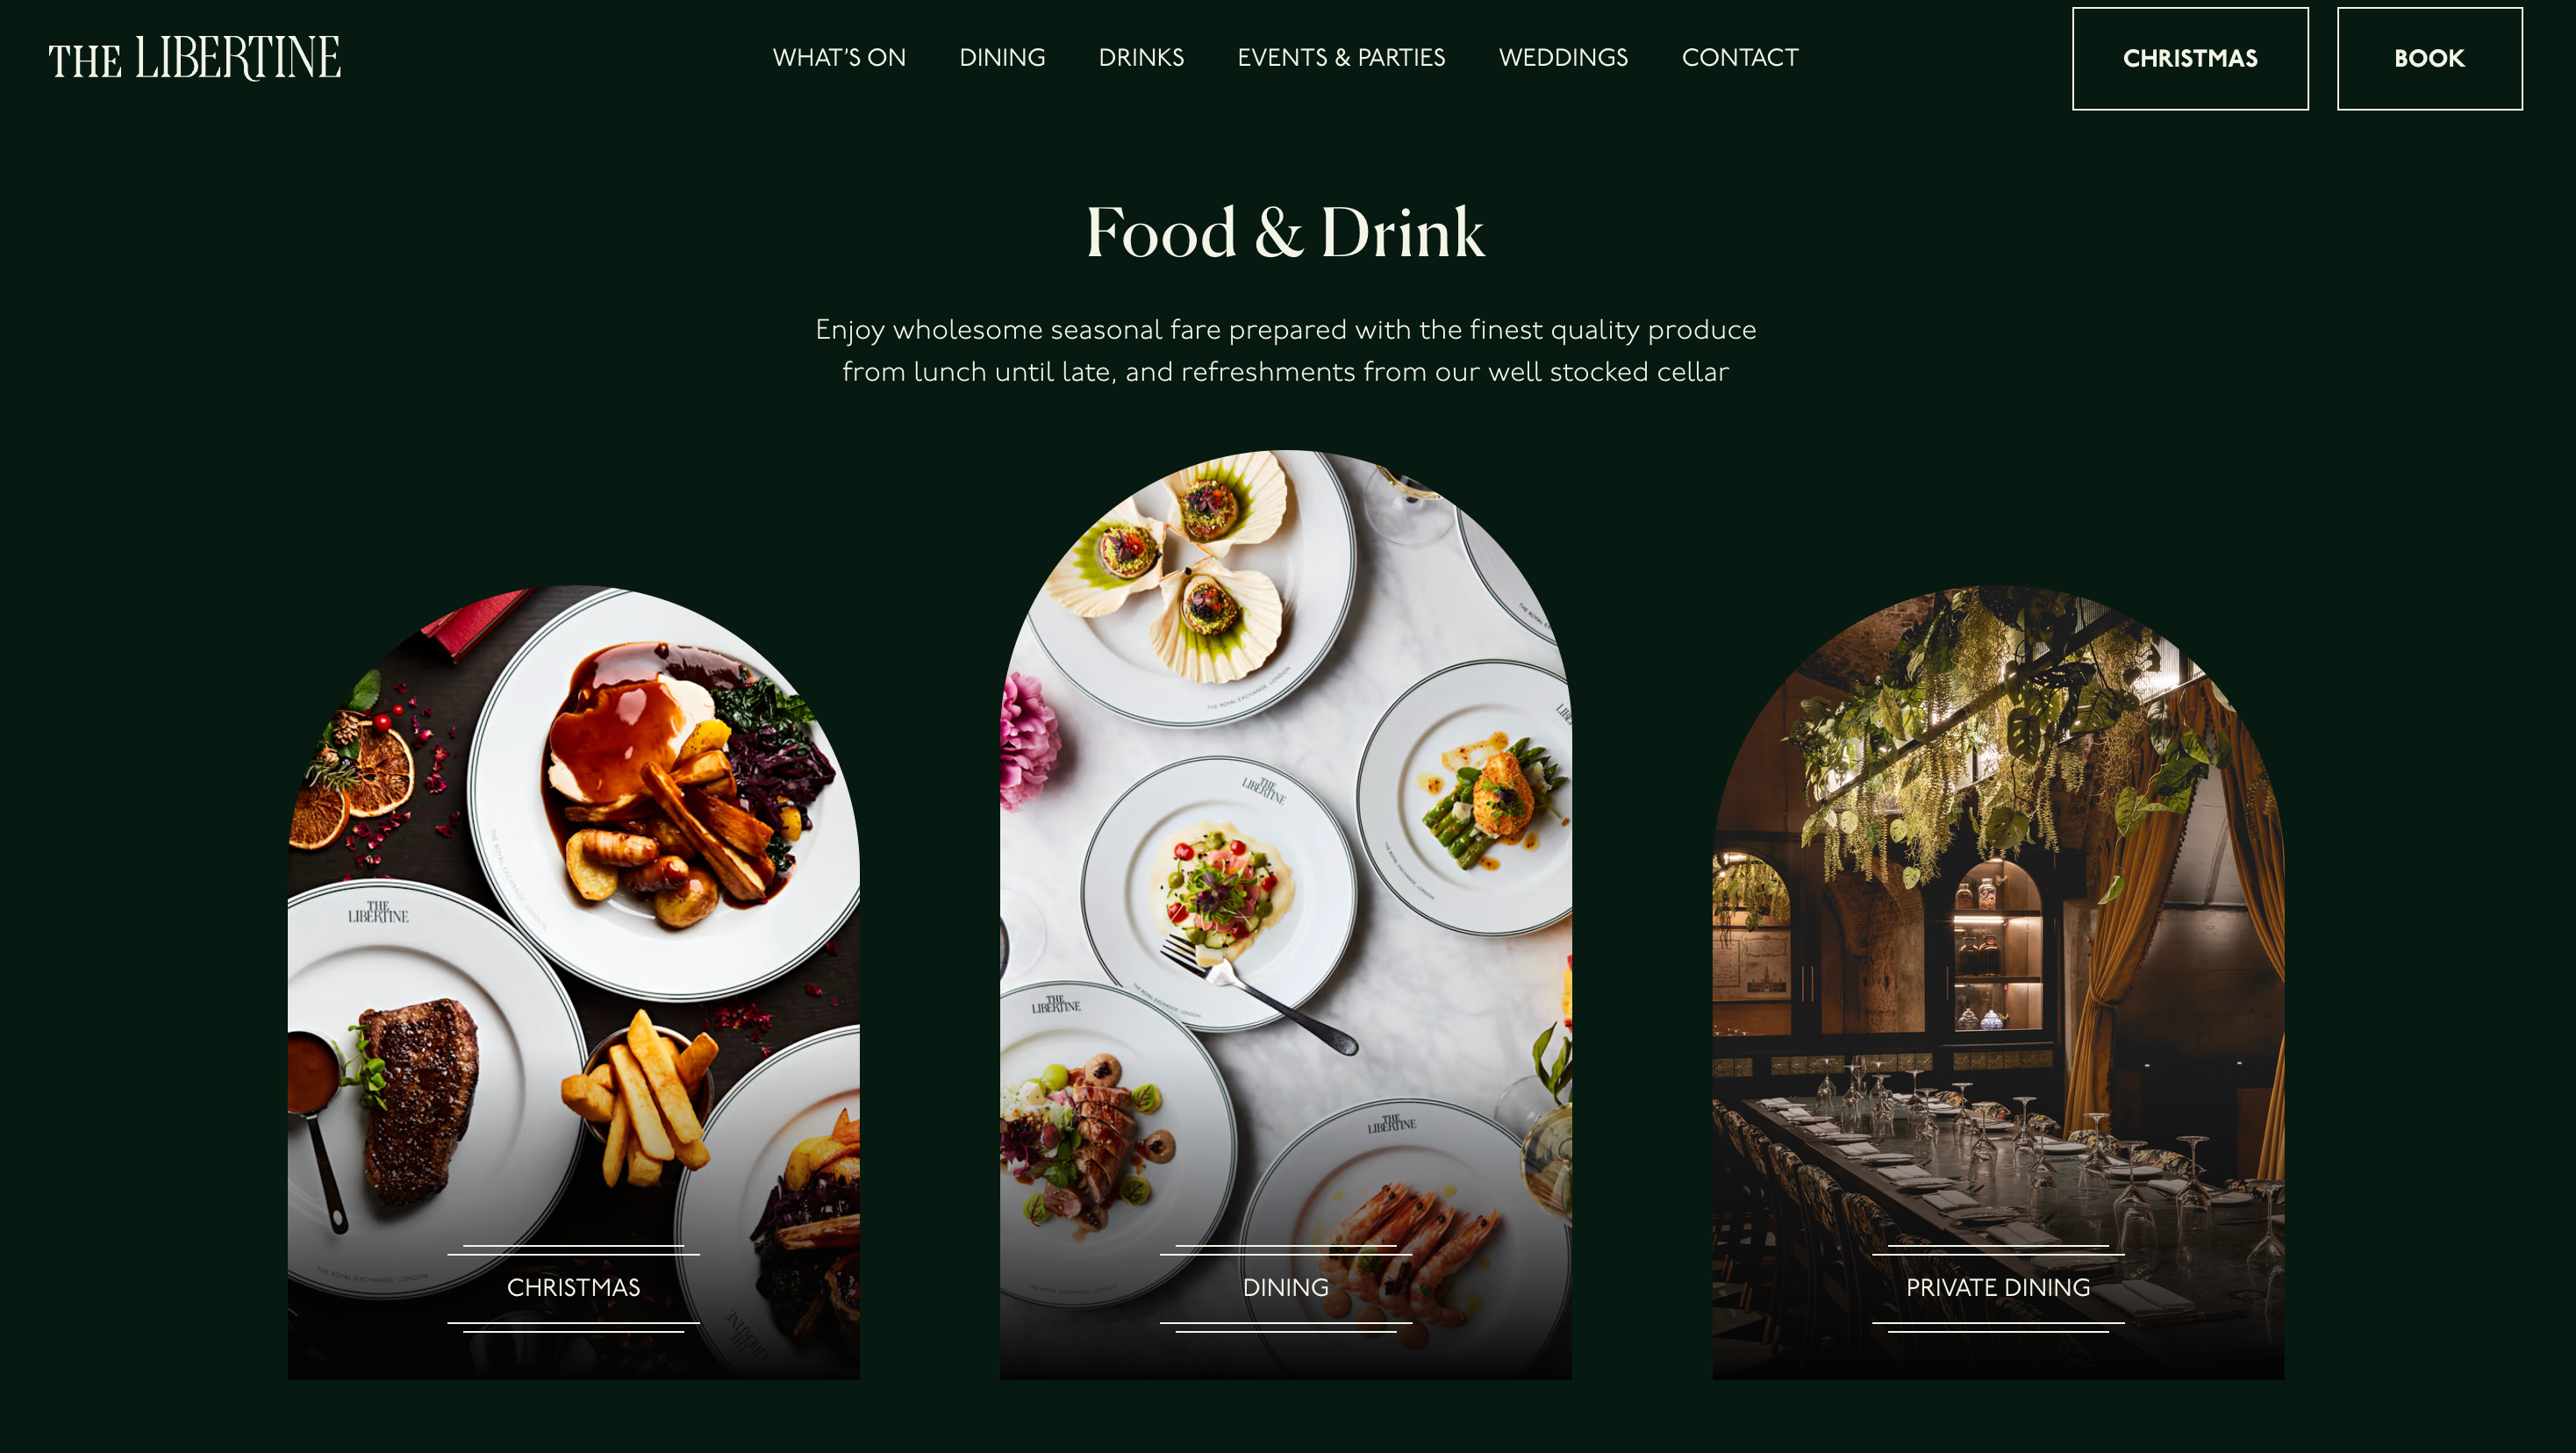
Task: Open the Weddings page link
Action: point(1563,58)
